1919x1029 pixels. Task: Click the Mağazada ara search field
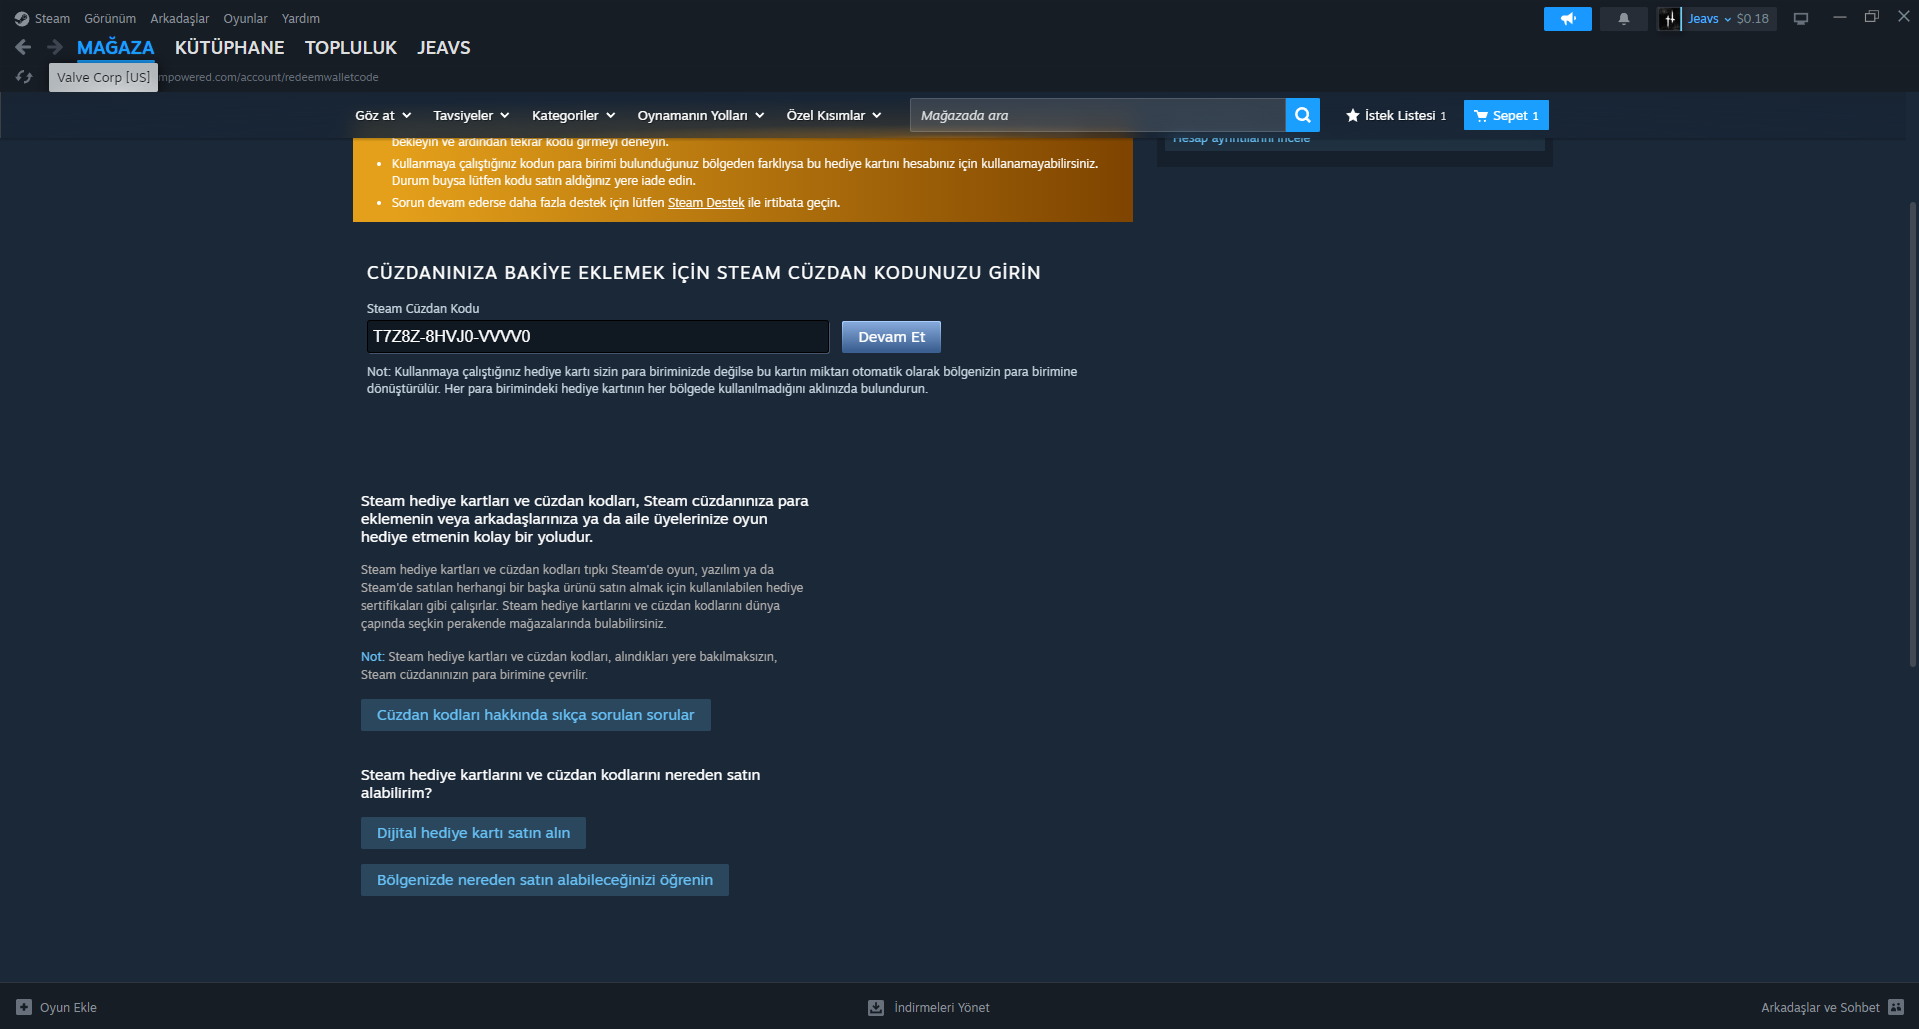[1098, 115]
